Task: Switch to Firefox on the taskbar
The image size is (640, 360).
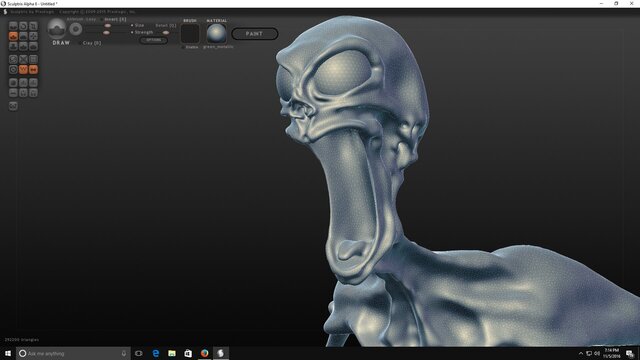Action: (204, 353)
